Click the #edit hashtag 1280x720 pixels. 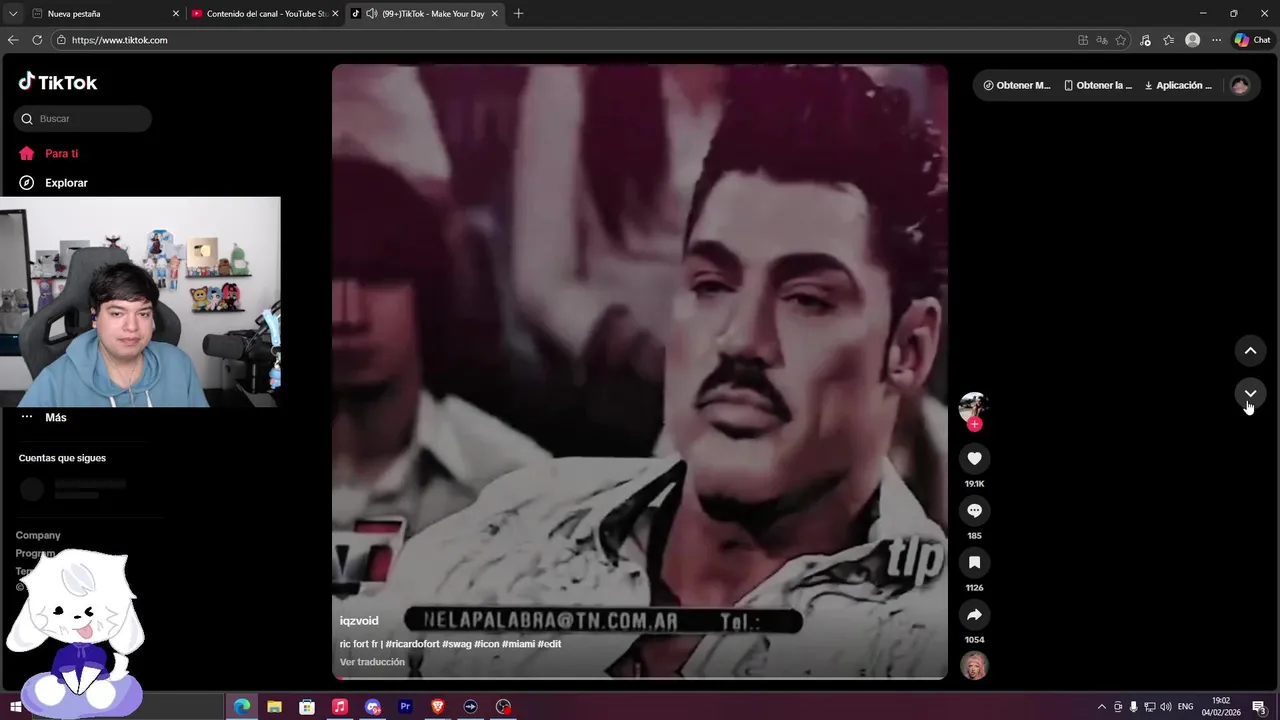pyautogui.click(x=549, y=644)
